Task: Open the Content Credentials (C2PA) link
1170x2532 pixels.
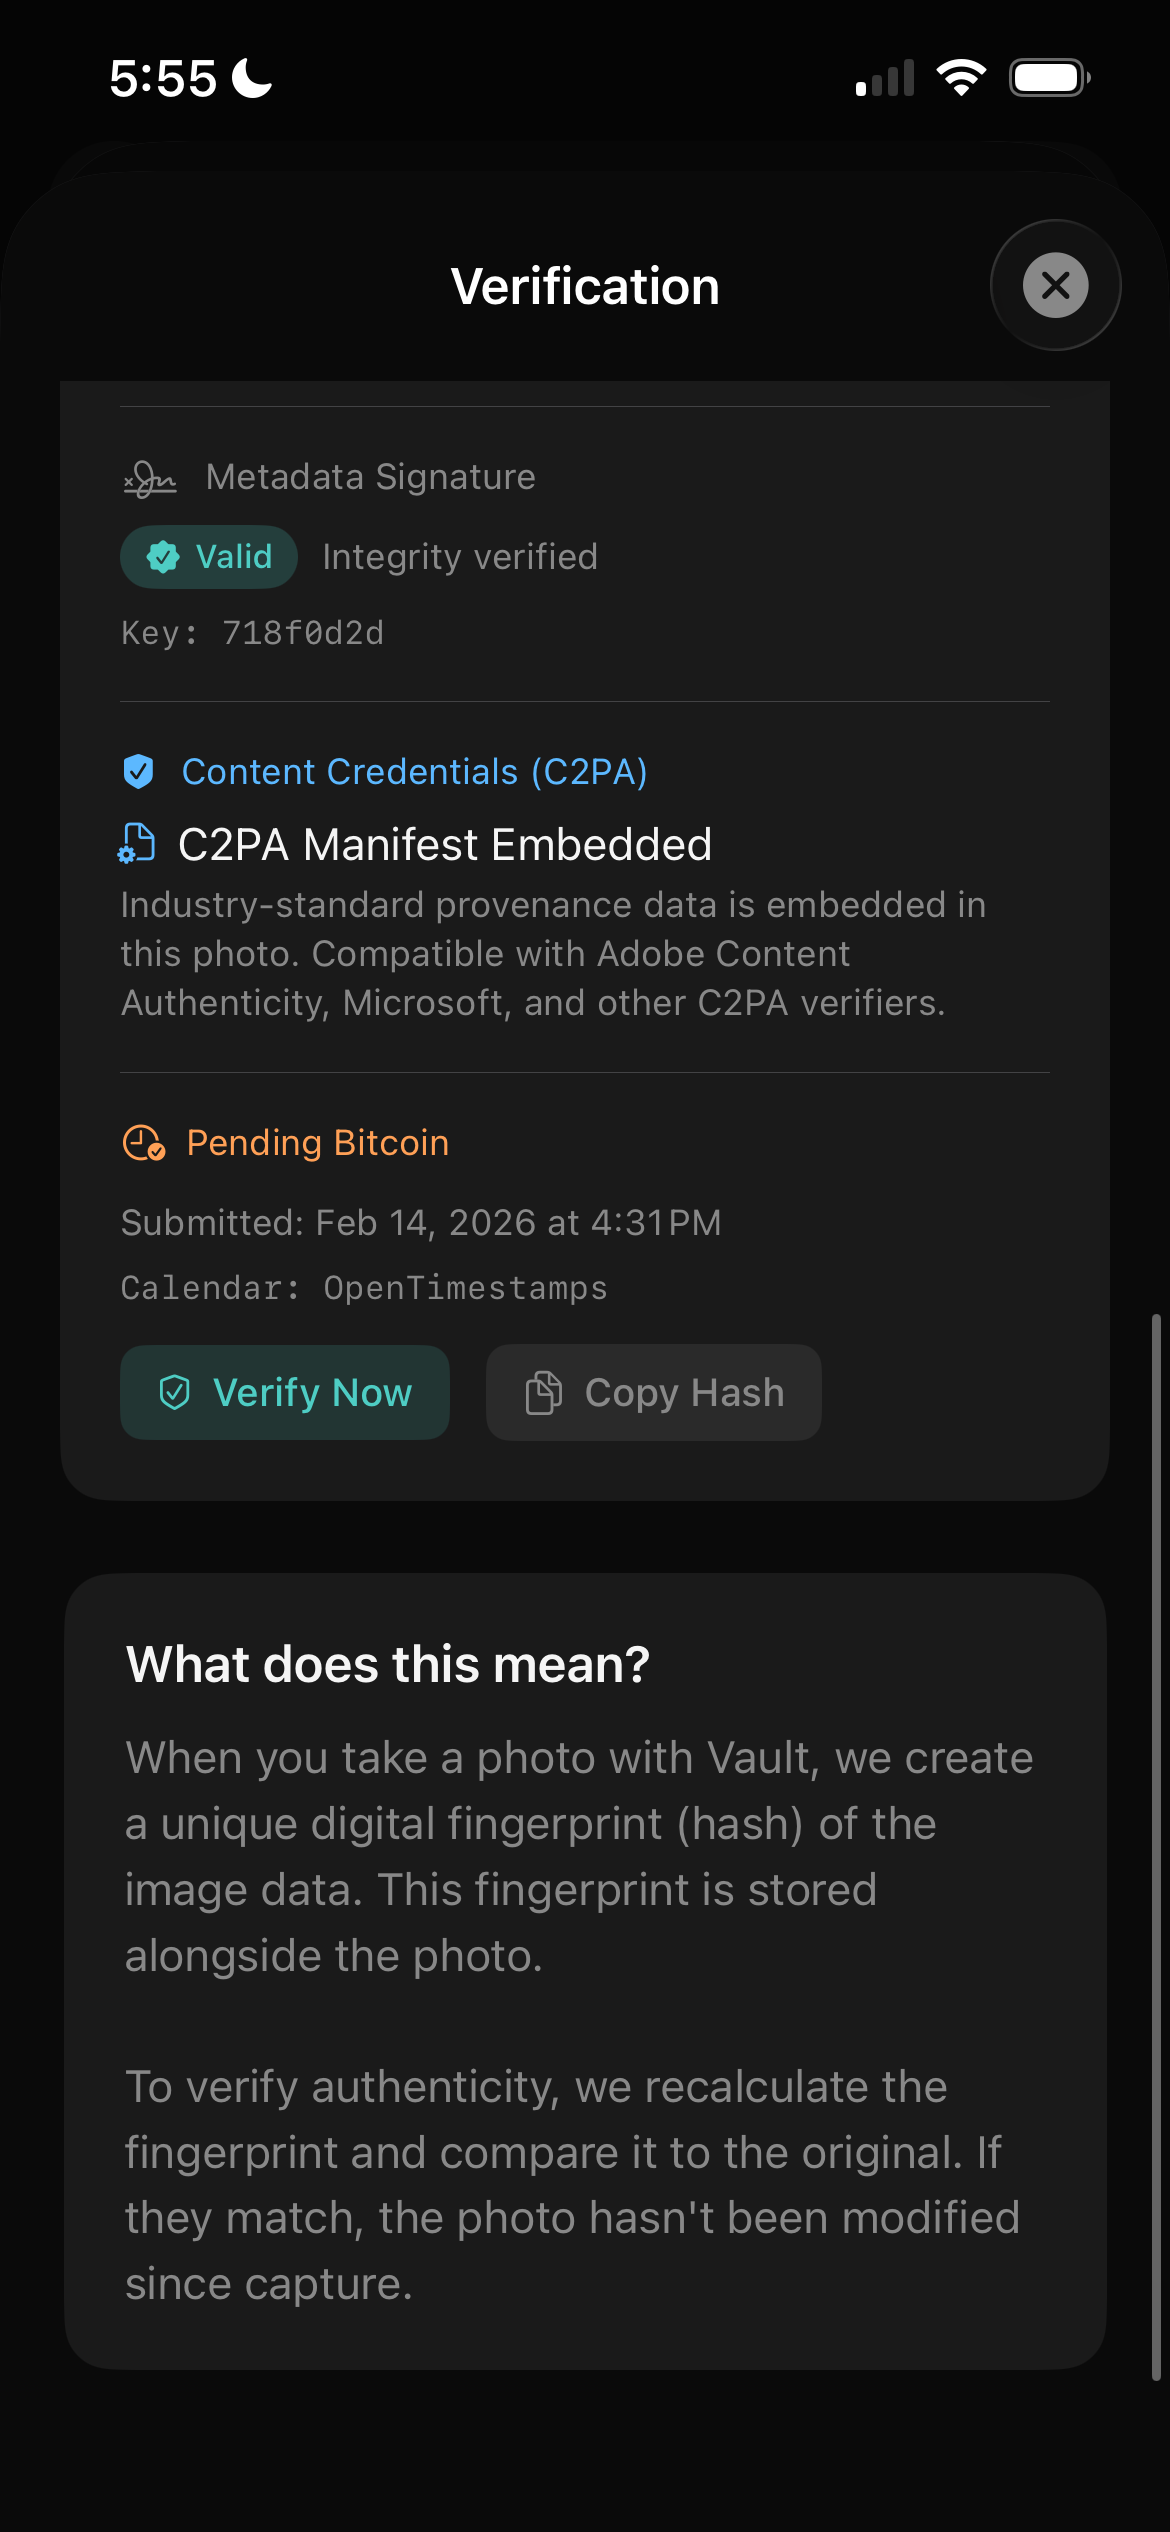Action: pyautogui.click(x=415, y=772)
